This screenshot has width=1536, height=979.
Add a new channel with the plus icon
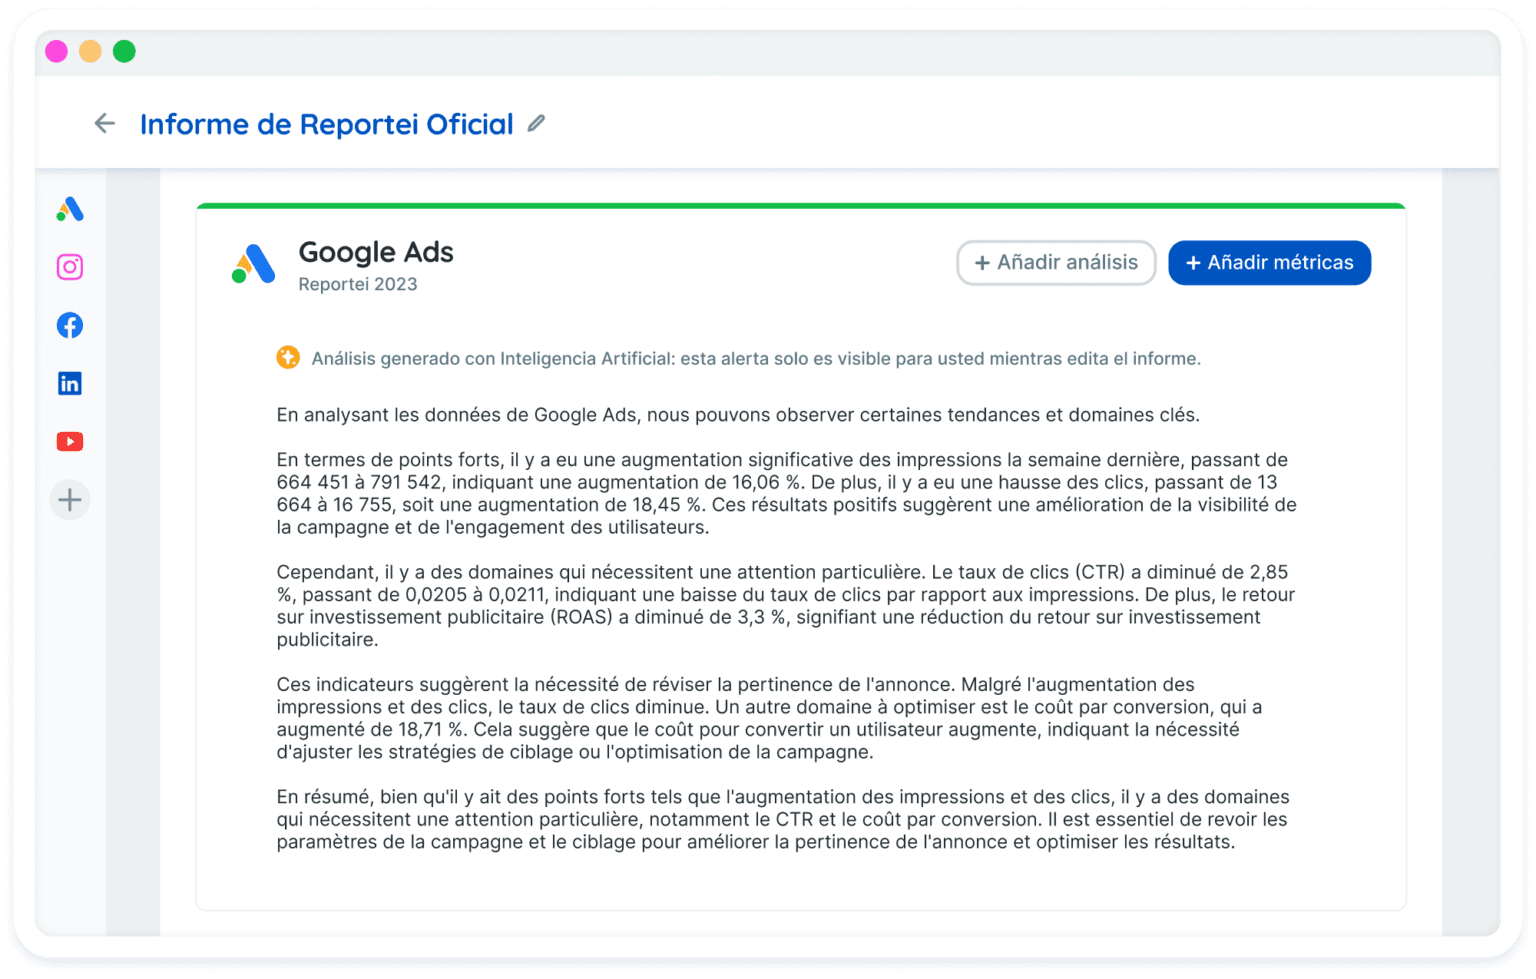point(70,499)
